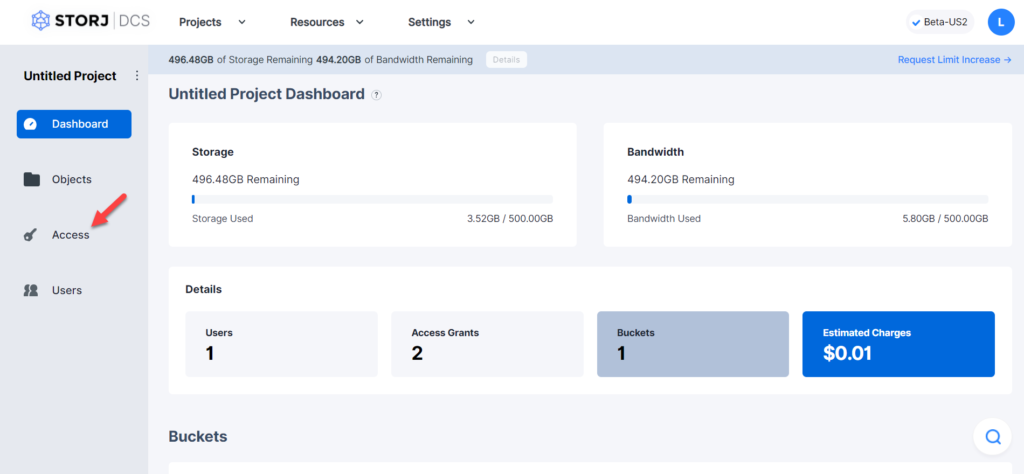Click the 494.20GB Remaining bandwidth text
The height and width of the screenshot is (474, 1024).
coord(680,179)
